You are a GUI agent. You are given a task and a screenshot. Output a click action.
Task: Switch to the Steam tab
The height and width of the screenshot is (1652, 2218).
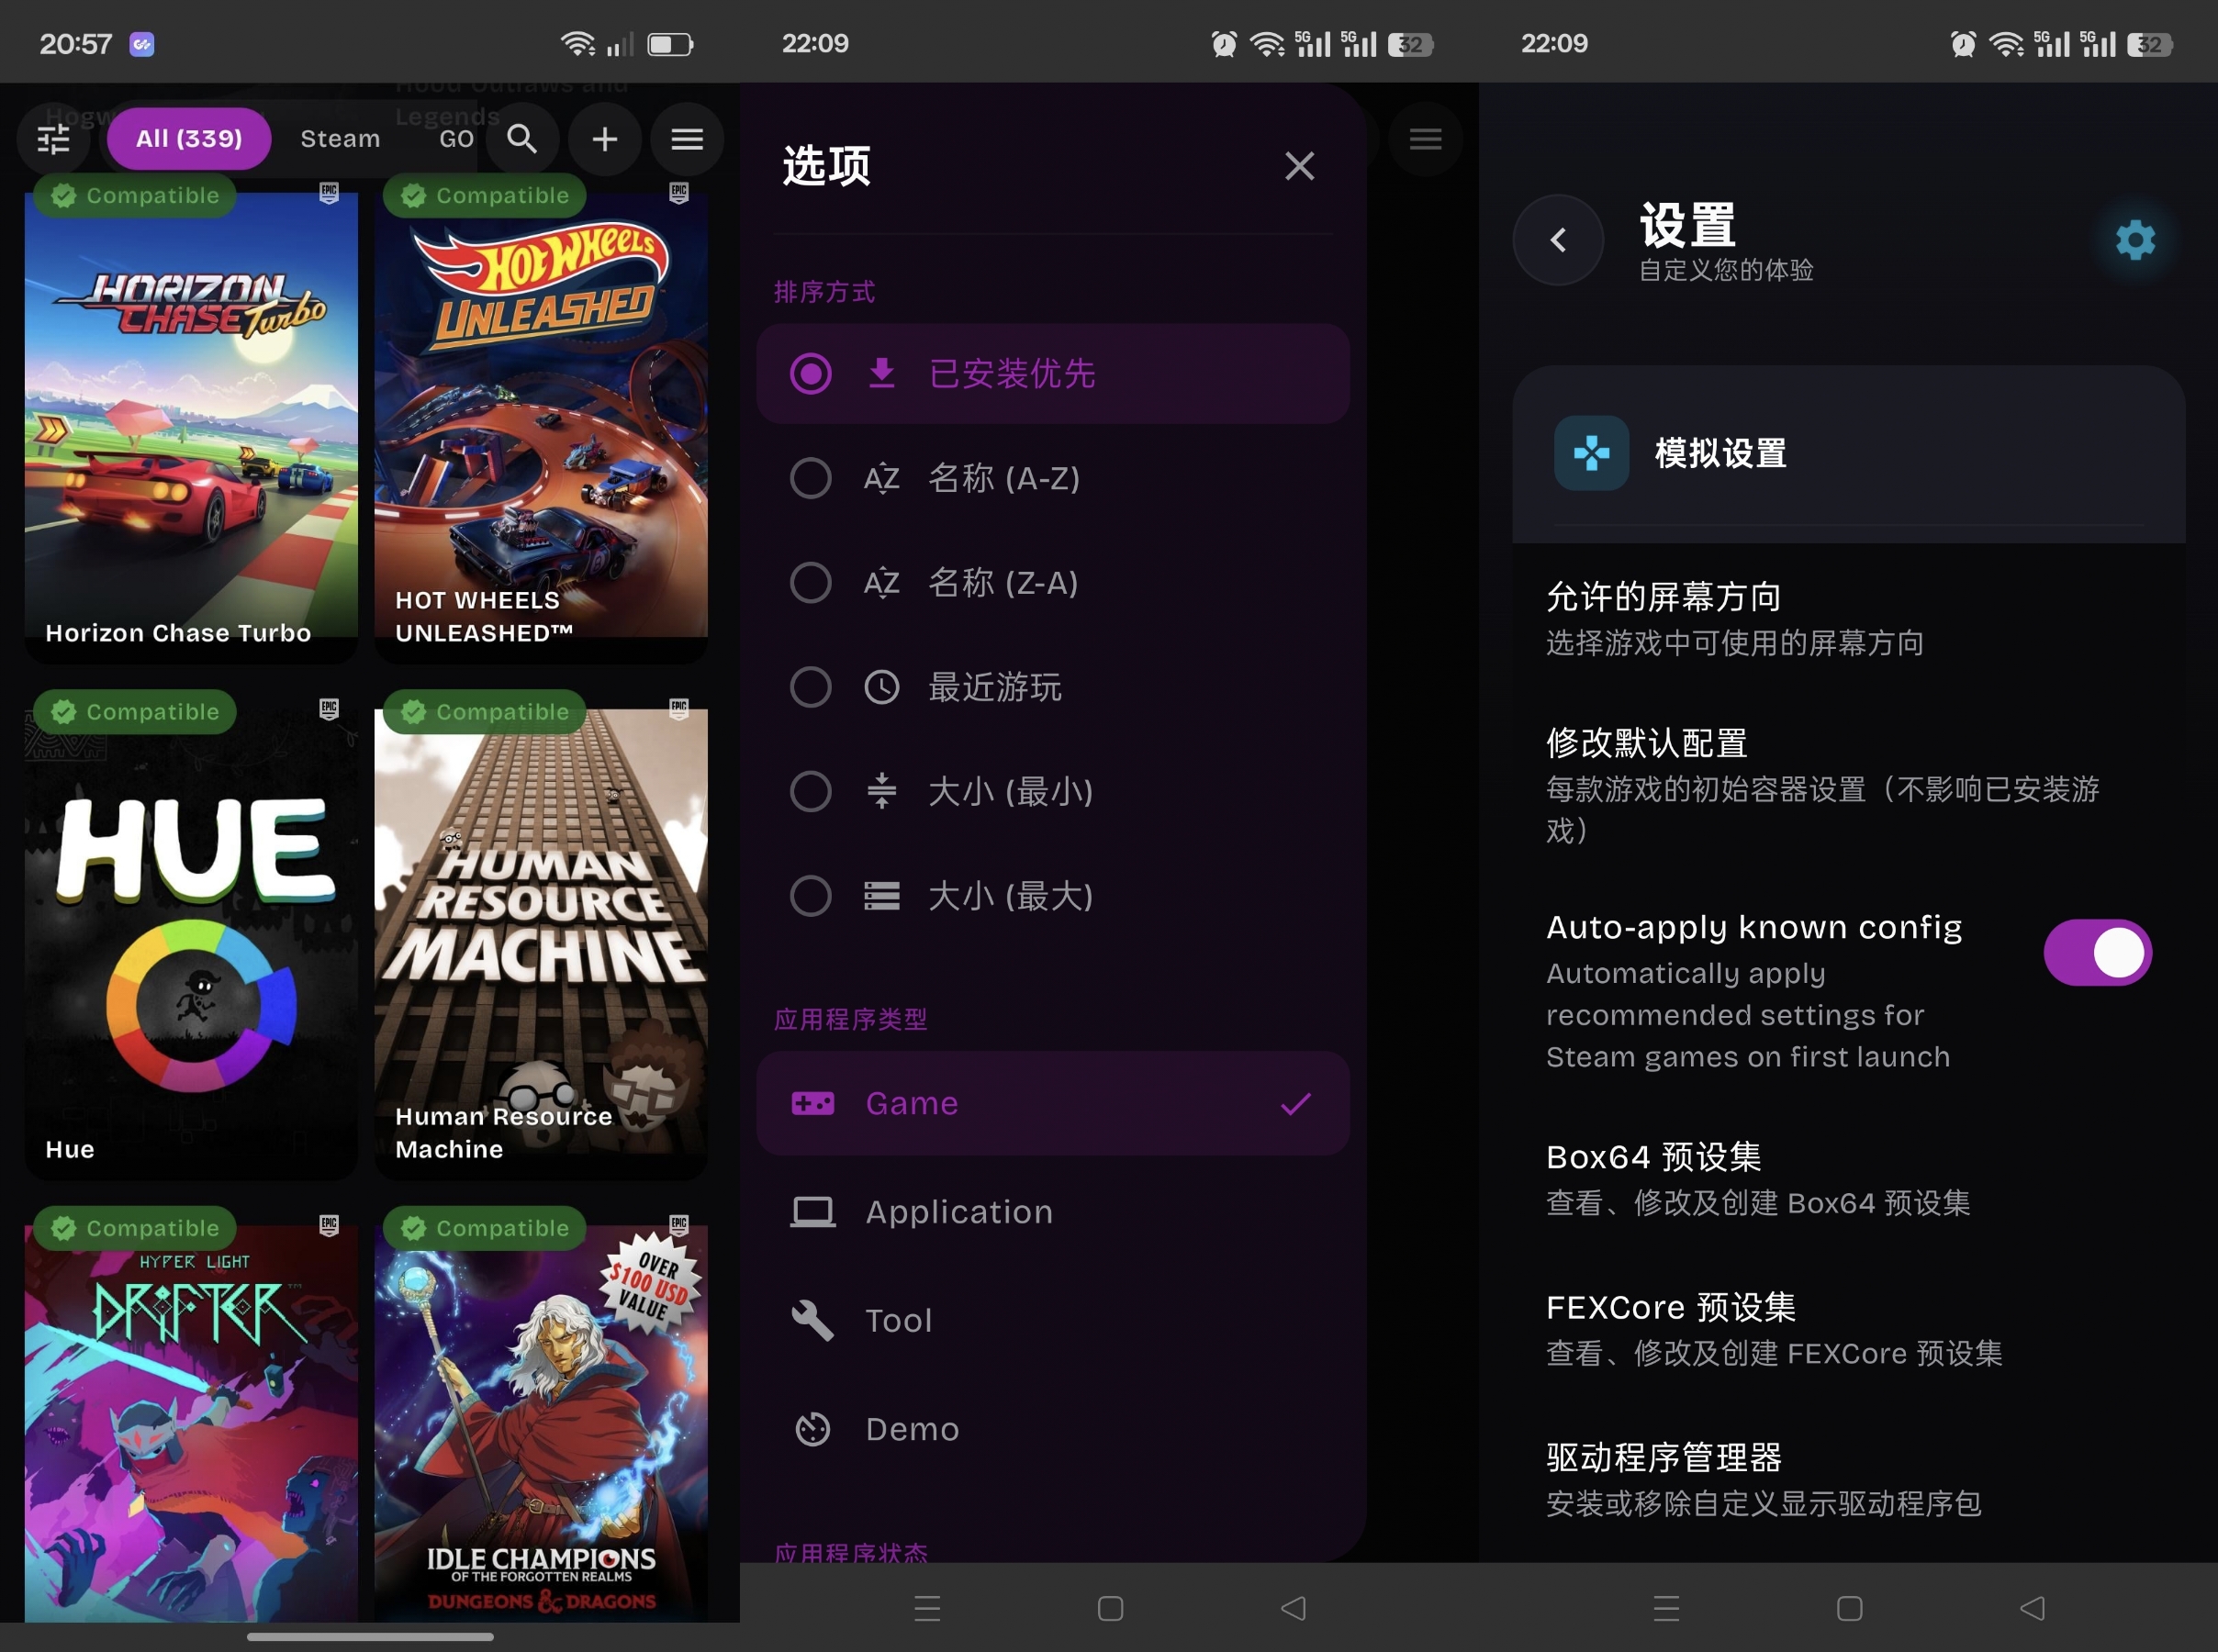pos(340,139)
